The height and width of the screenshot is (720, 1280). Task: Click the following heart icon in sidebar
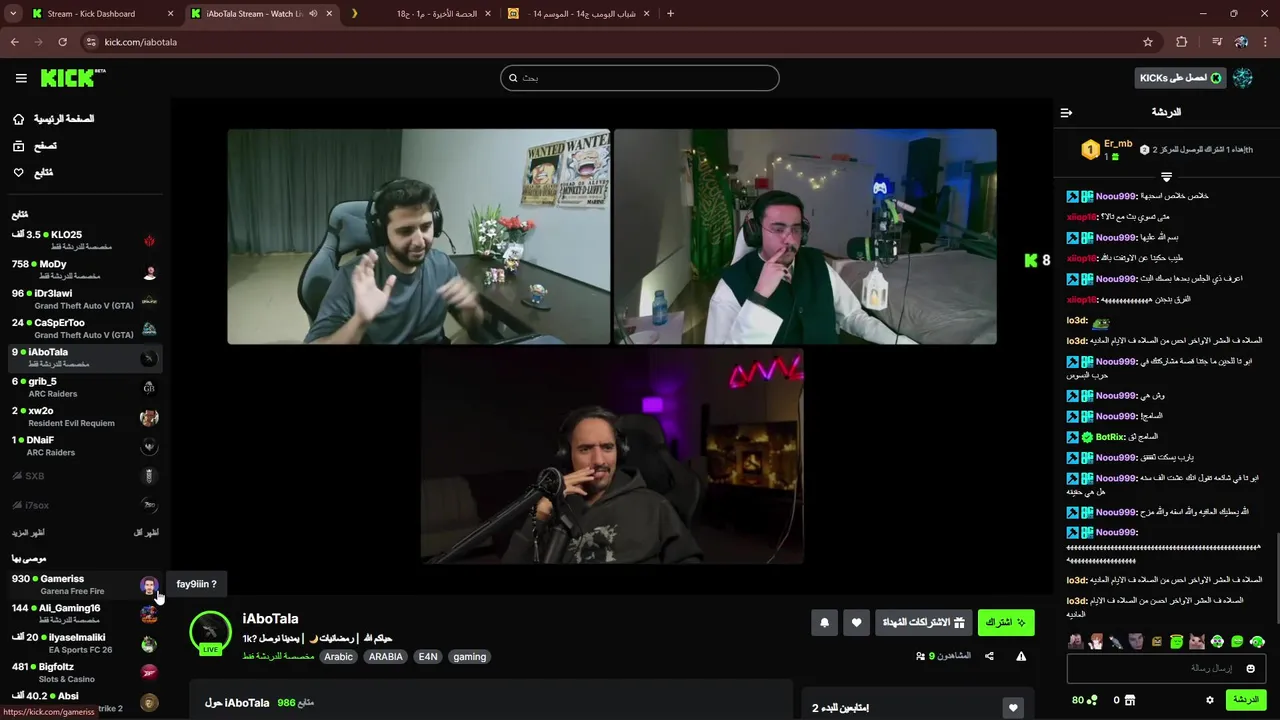point(18,173)
